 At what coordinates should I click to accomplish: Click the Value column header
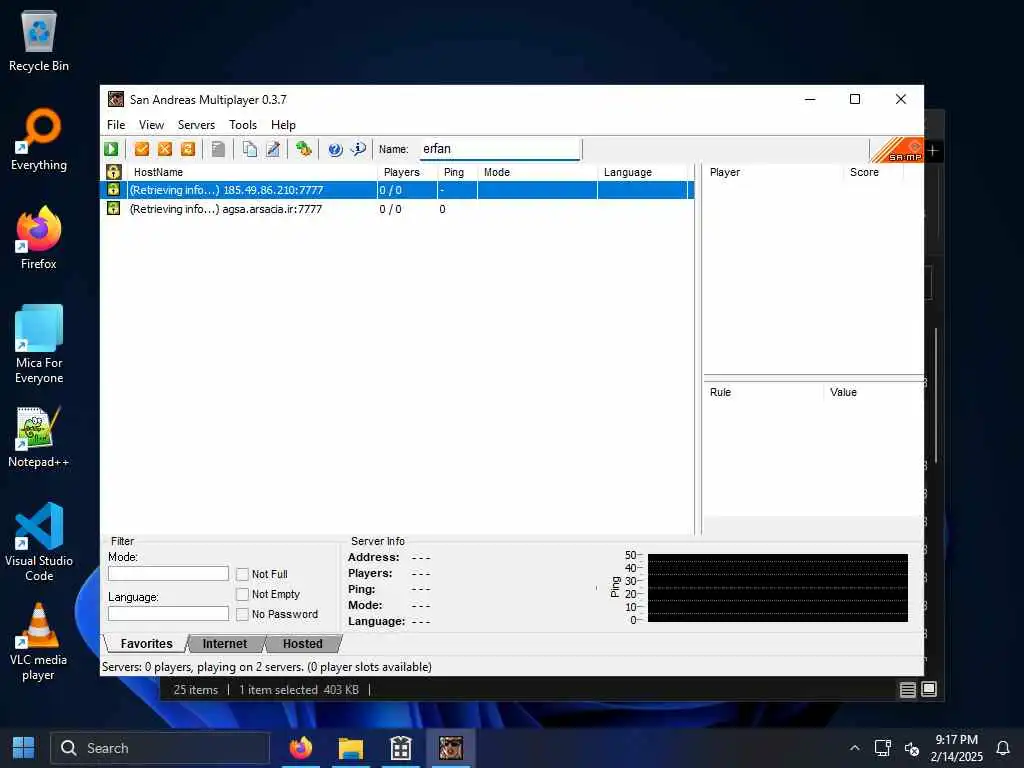(x=874, y=392)
